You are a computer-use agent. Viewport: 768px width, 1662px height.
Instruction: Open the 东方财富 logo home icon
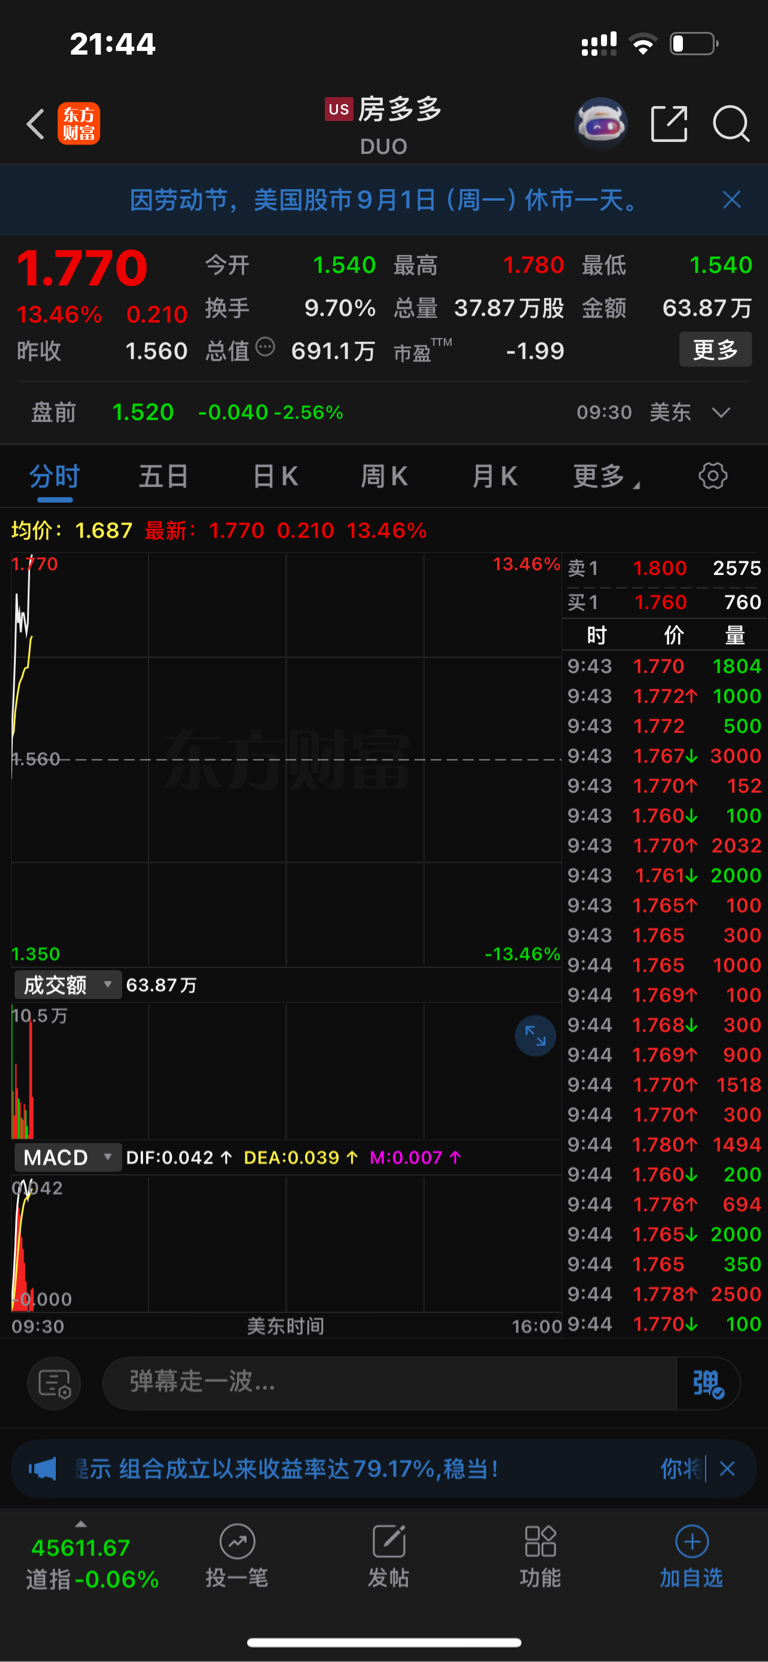pyautogui.click(x=79, y=124)
